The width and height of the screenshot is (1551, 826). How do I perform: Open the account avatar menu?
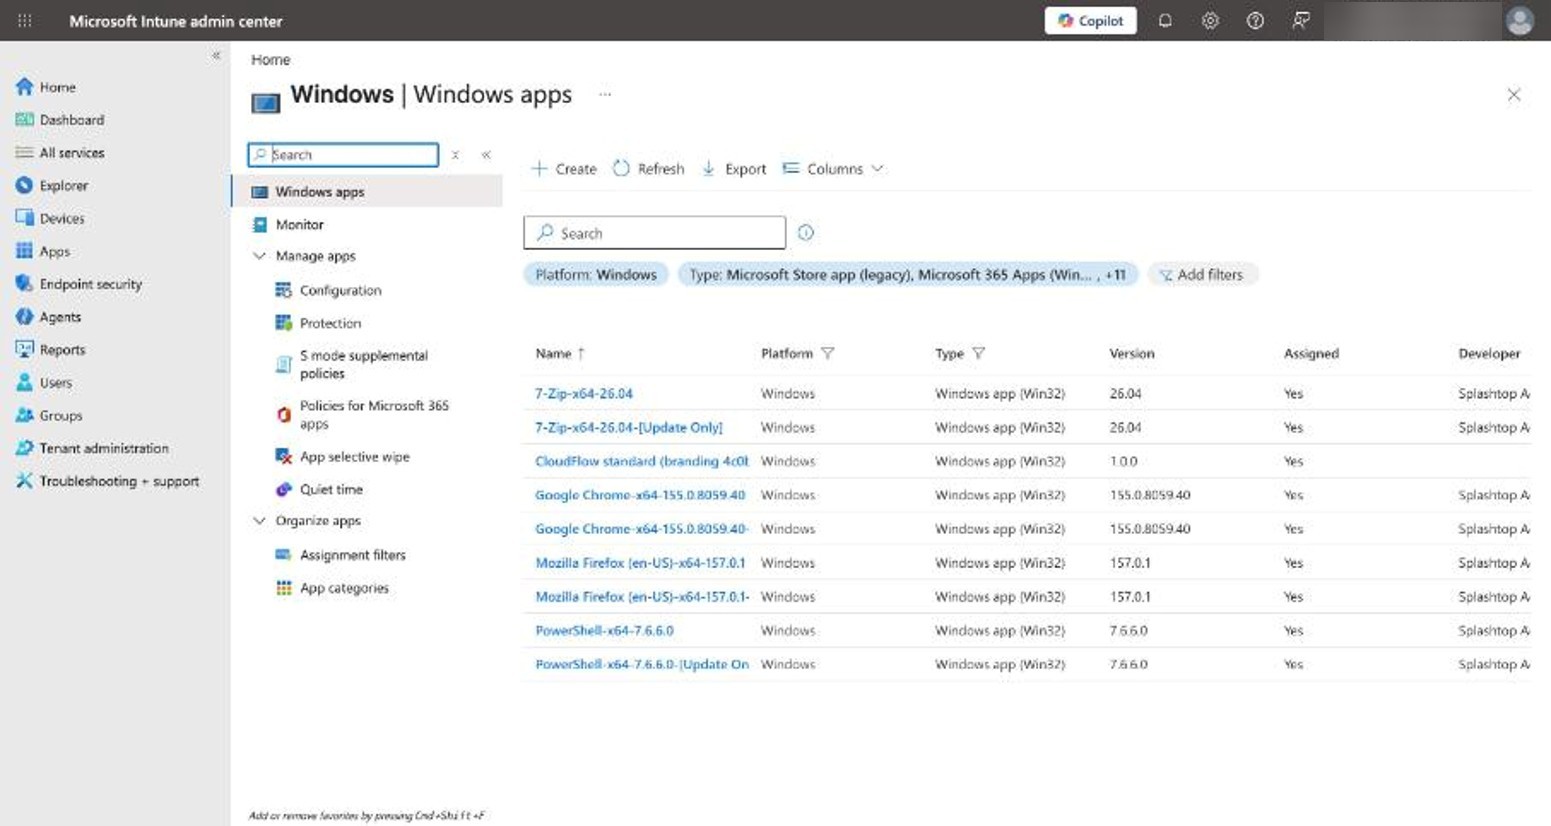click(x=1519, y=20)
